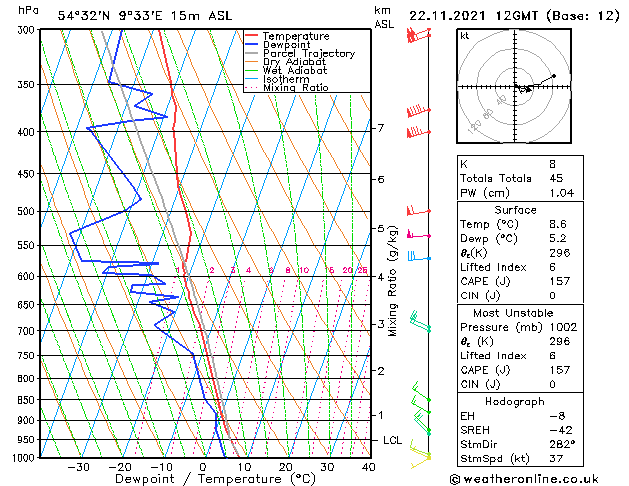Image resolution: width=629 pixels, height=486 pixels.
Task: Click the Pressure (mb) value 1002
Action: (x=563, y=327)
